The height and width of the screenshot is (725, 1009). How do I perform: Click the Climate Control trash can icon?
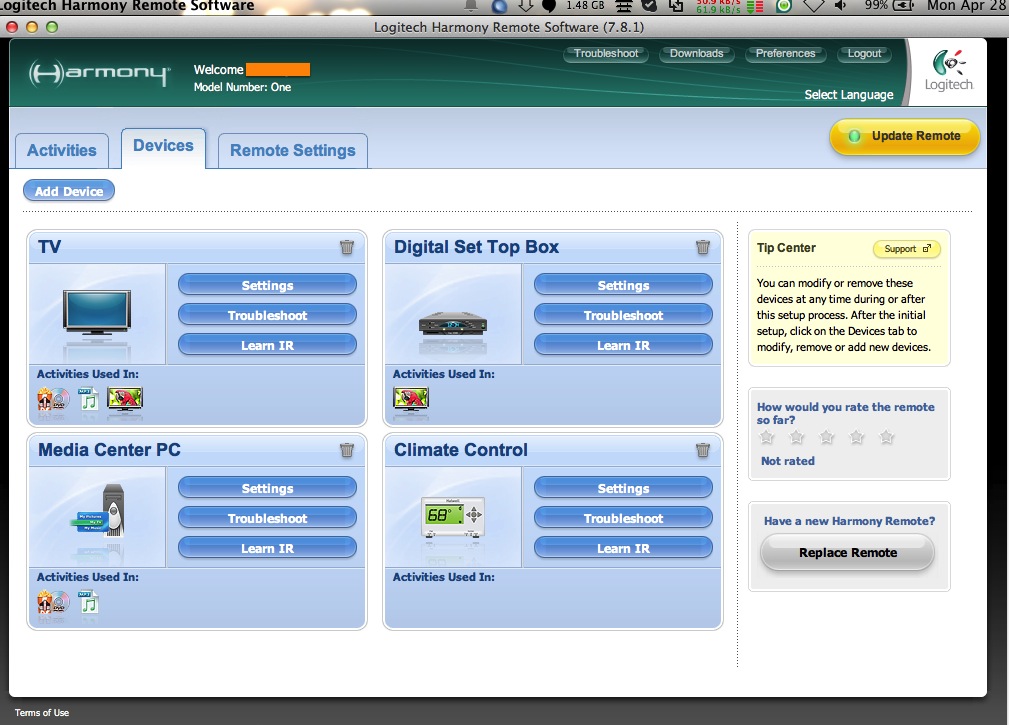(703, 450)
